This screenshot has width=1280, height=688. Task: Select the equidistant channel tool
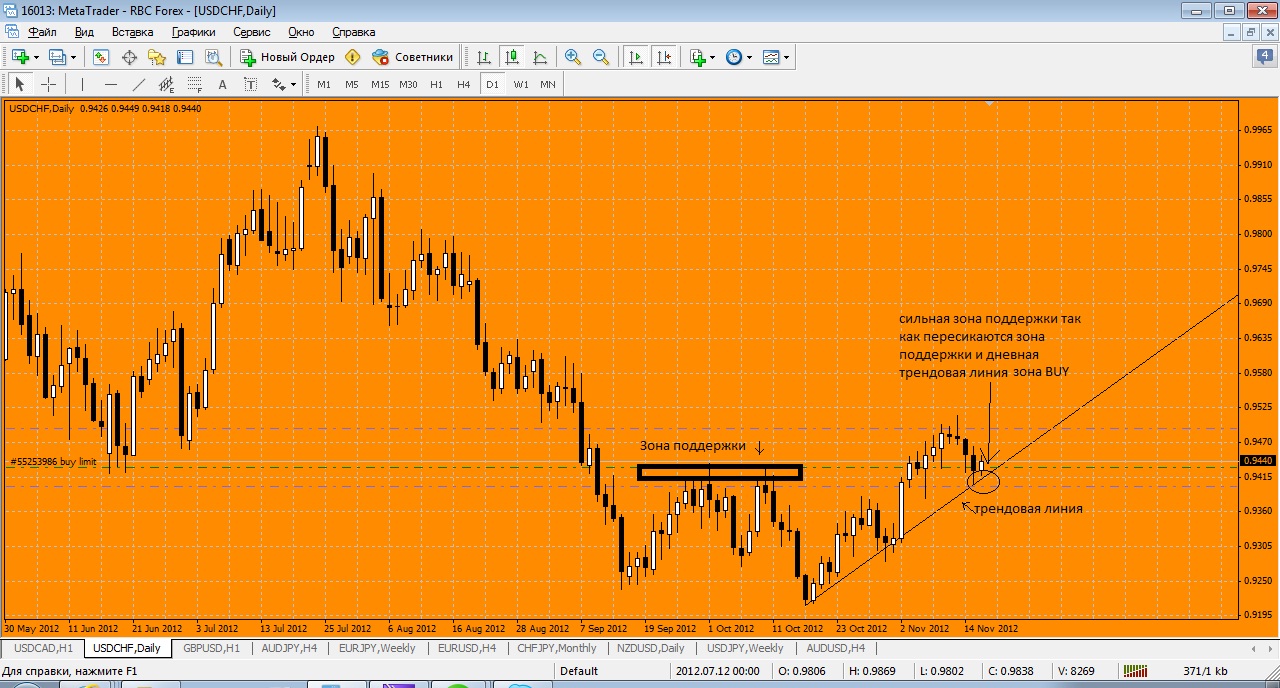(x=166, y=85)
